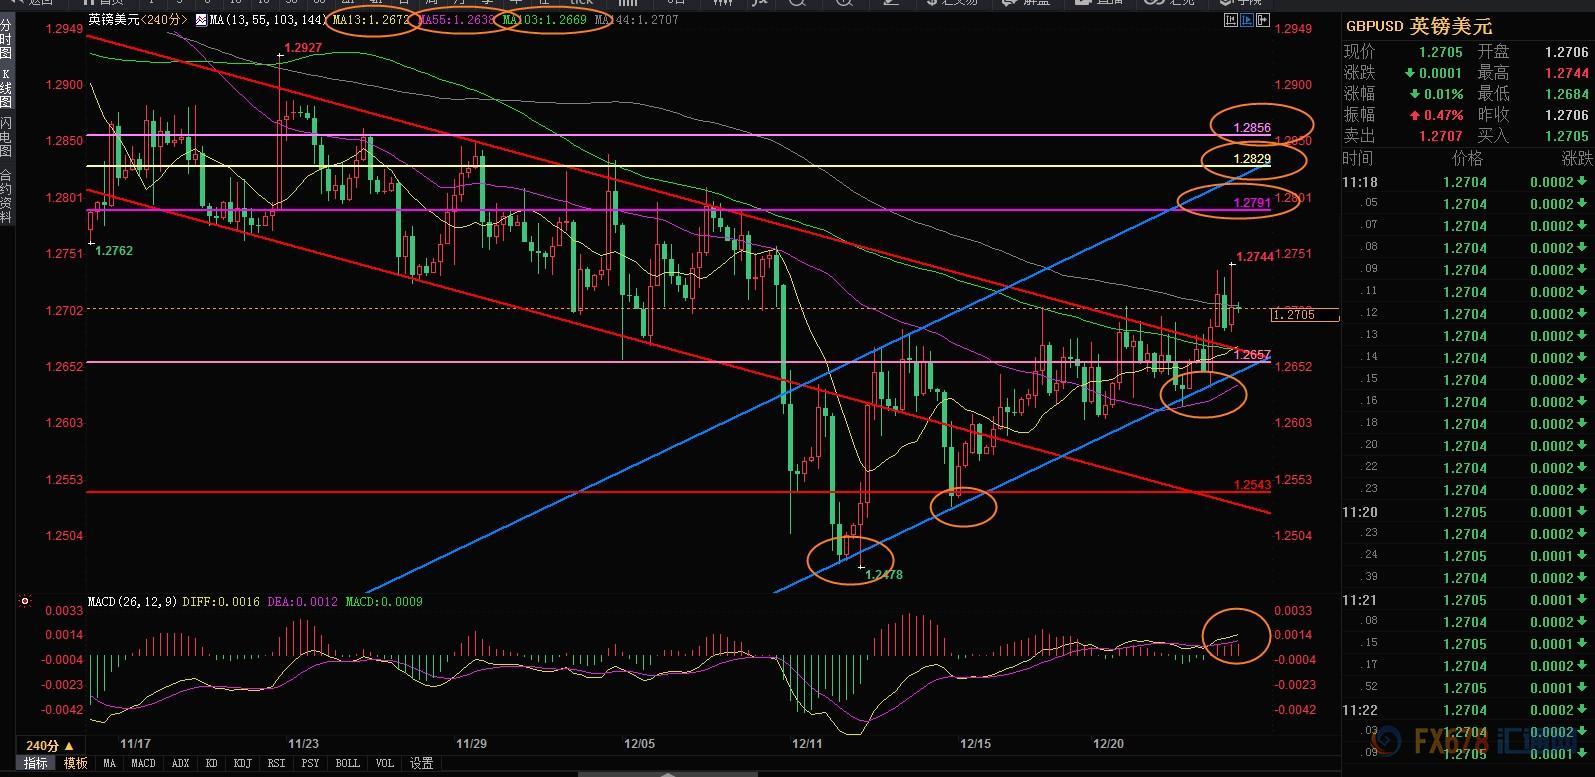Select the 模板 tab

(76, 763)
